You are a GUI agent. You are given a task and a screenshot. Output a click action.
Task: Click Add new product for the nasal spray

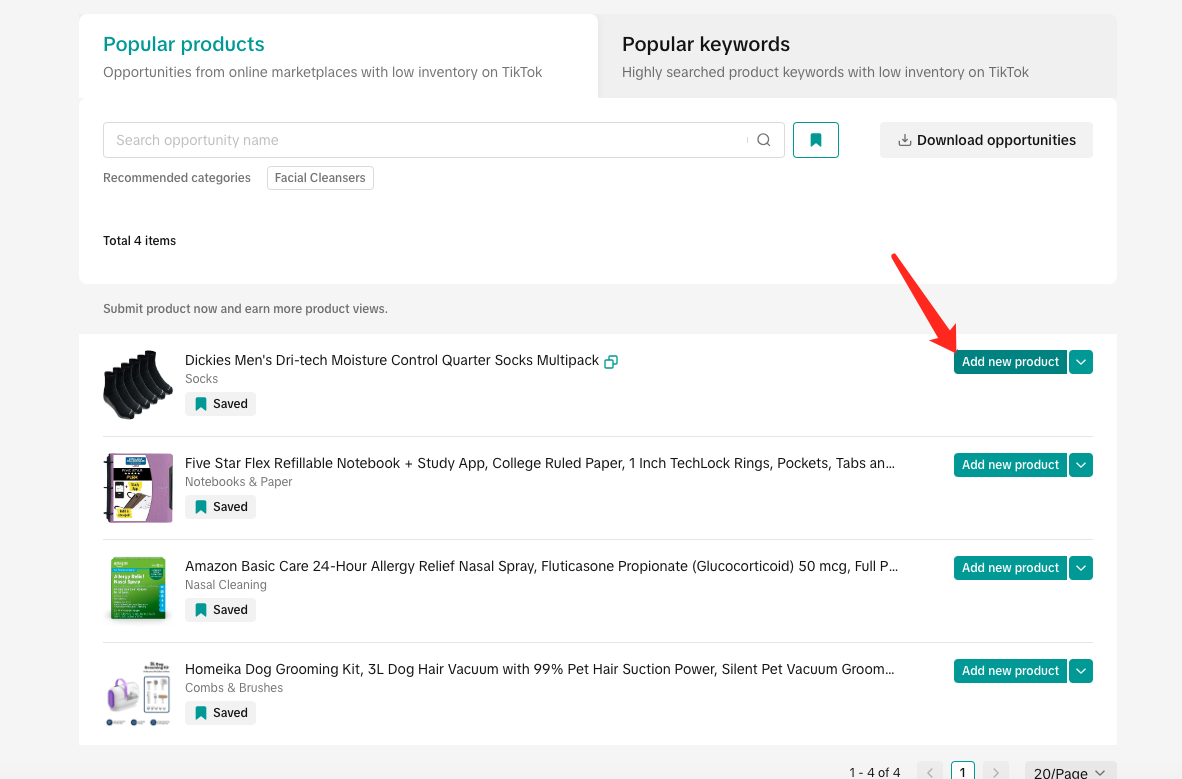point(1010,568)
